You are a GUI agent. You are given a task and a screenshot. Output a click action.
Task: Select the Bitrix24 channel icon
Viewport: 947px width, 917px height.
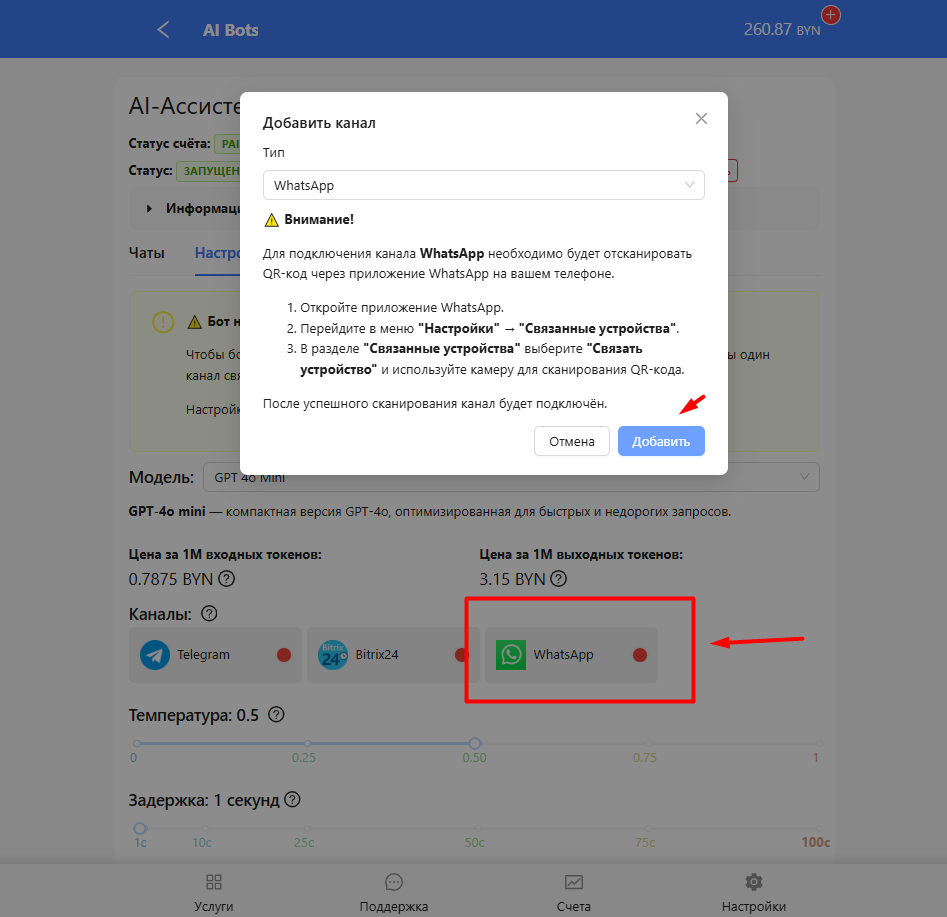pos(333,655)
